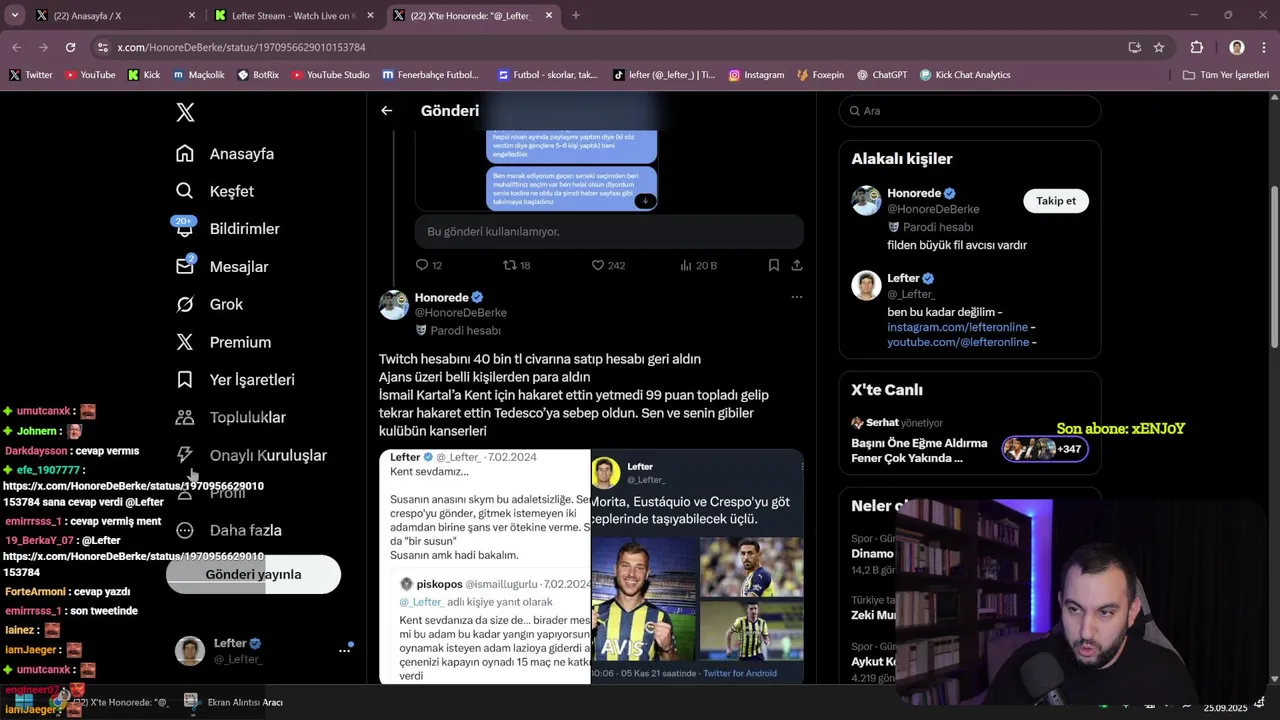Open @_Lefter_ profile in Alakalı kişiler

911,294
